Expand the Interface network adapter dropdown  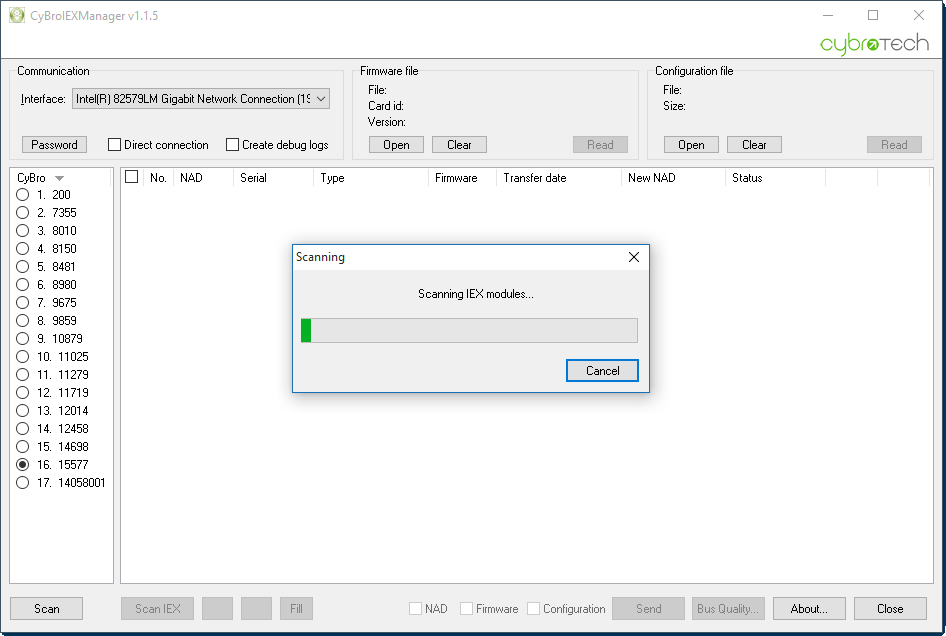(x=321, y=99)
